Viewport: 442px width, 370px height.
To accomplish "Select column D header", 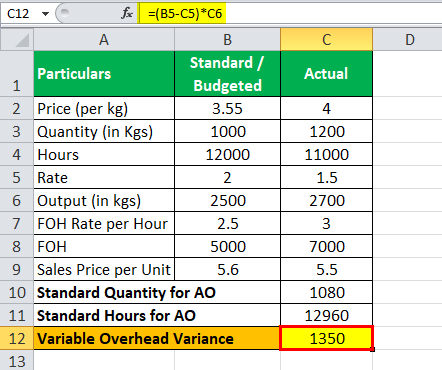I will click(407, 40).
